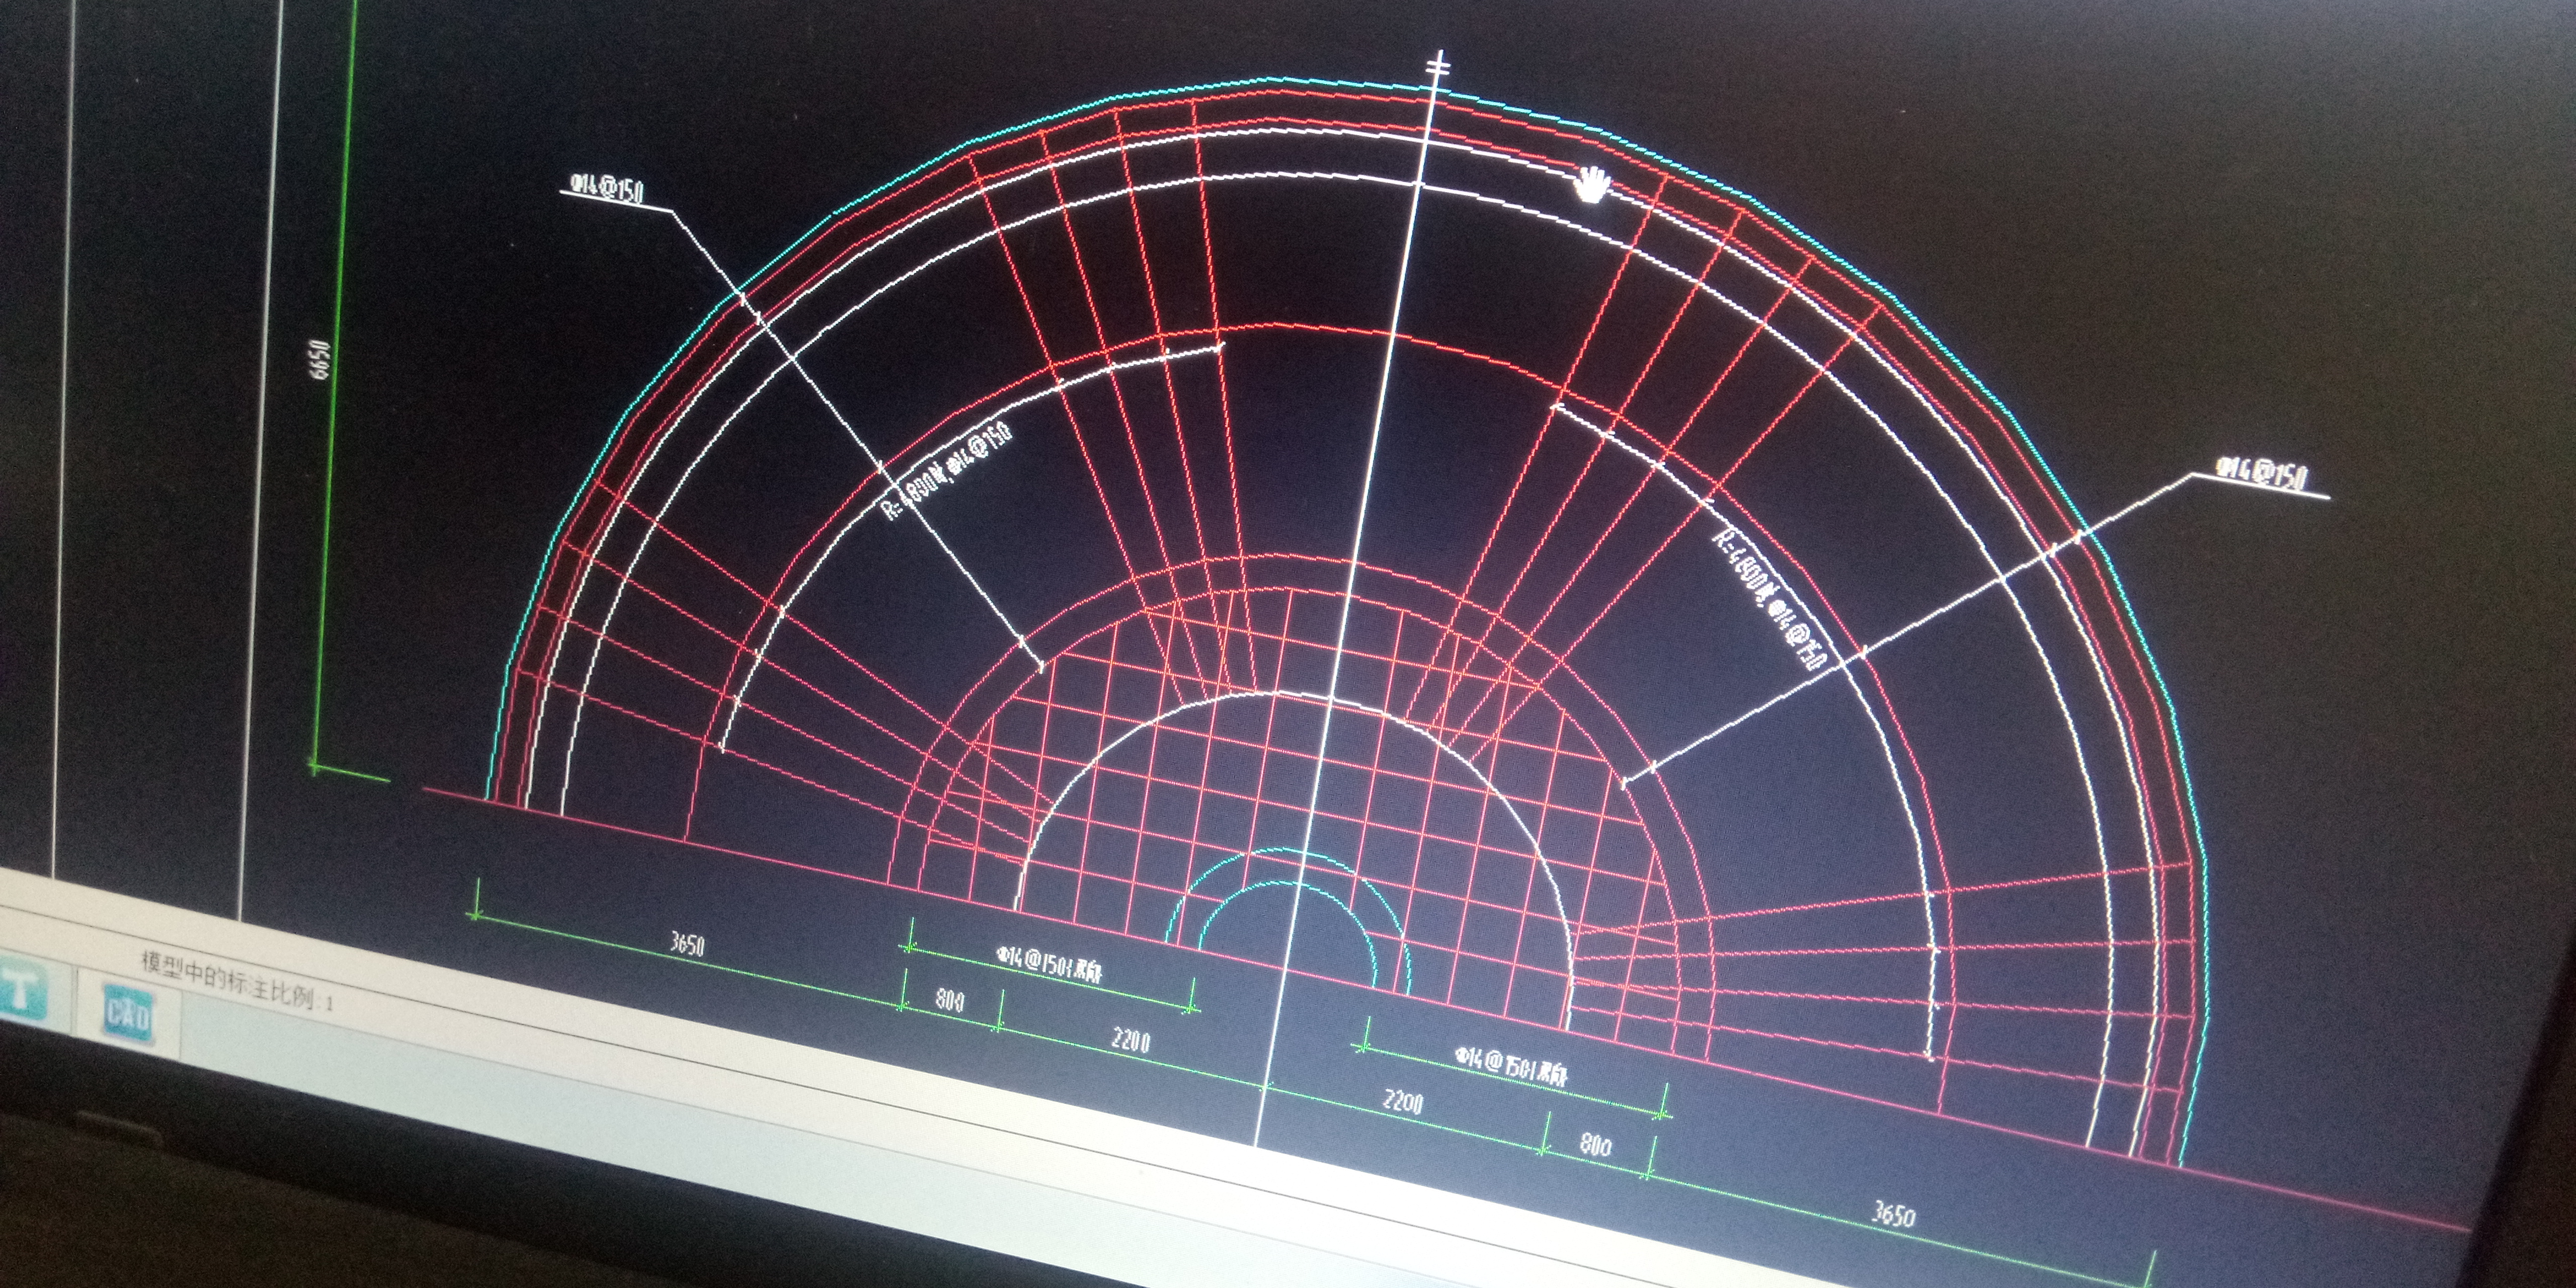Click the teal CAD icon in bottom toolbar
Image resolution: width=2576 pixels, height=1288 pixels.
129,1014
